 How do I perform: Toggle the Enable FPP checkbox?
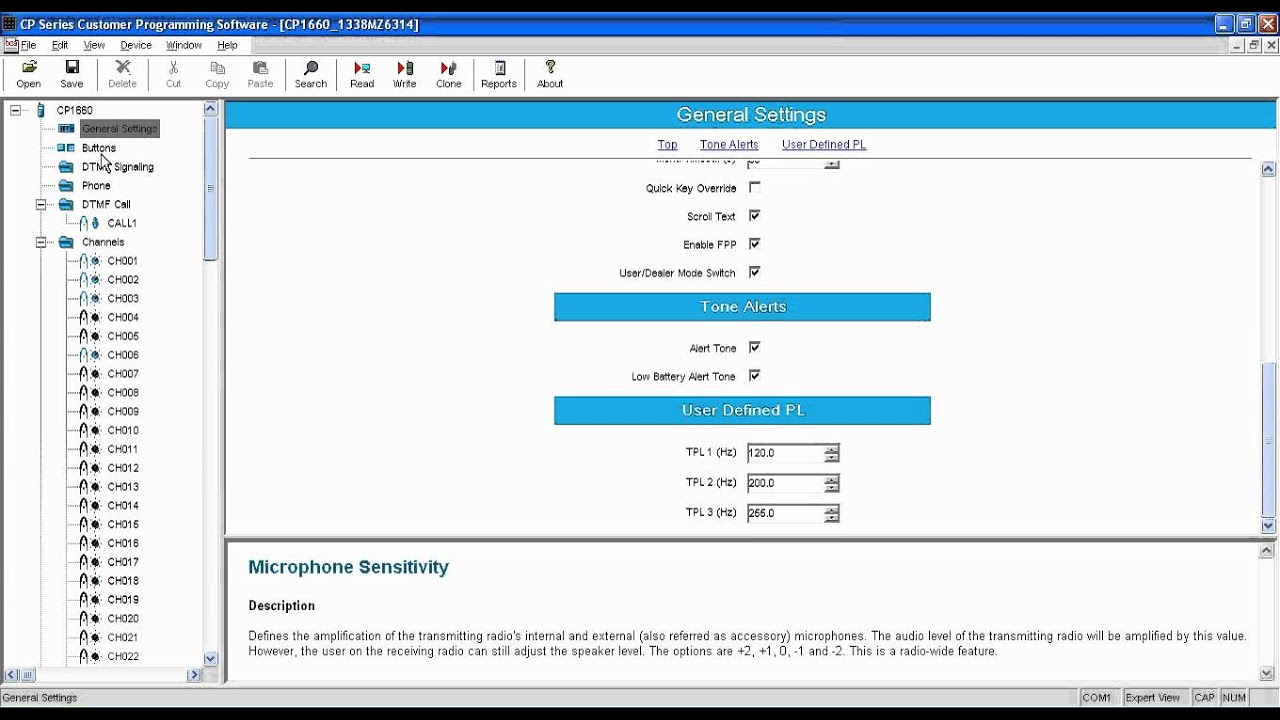pyautogui.click(x=755, y=244)
